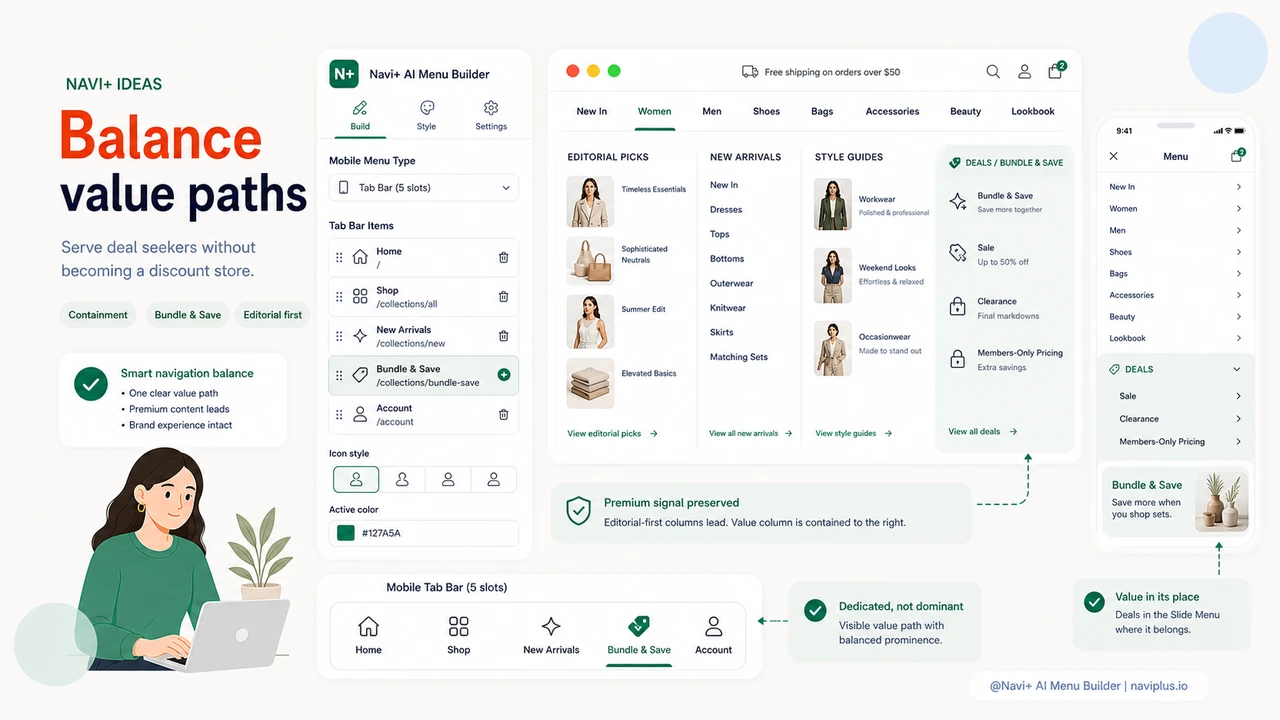
Task: Expand Accessories chevron in mobile menu
Action: click(1238, 295)
